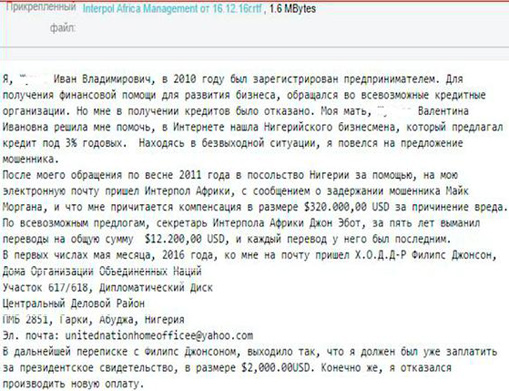This screenshot has width=509, height=391.
Task: Click the 1.6 MBytes file size text
Action: (x=293, y=9)
